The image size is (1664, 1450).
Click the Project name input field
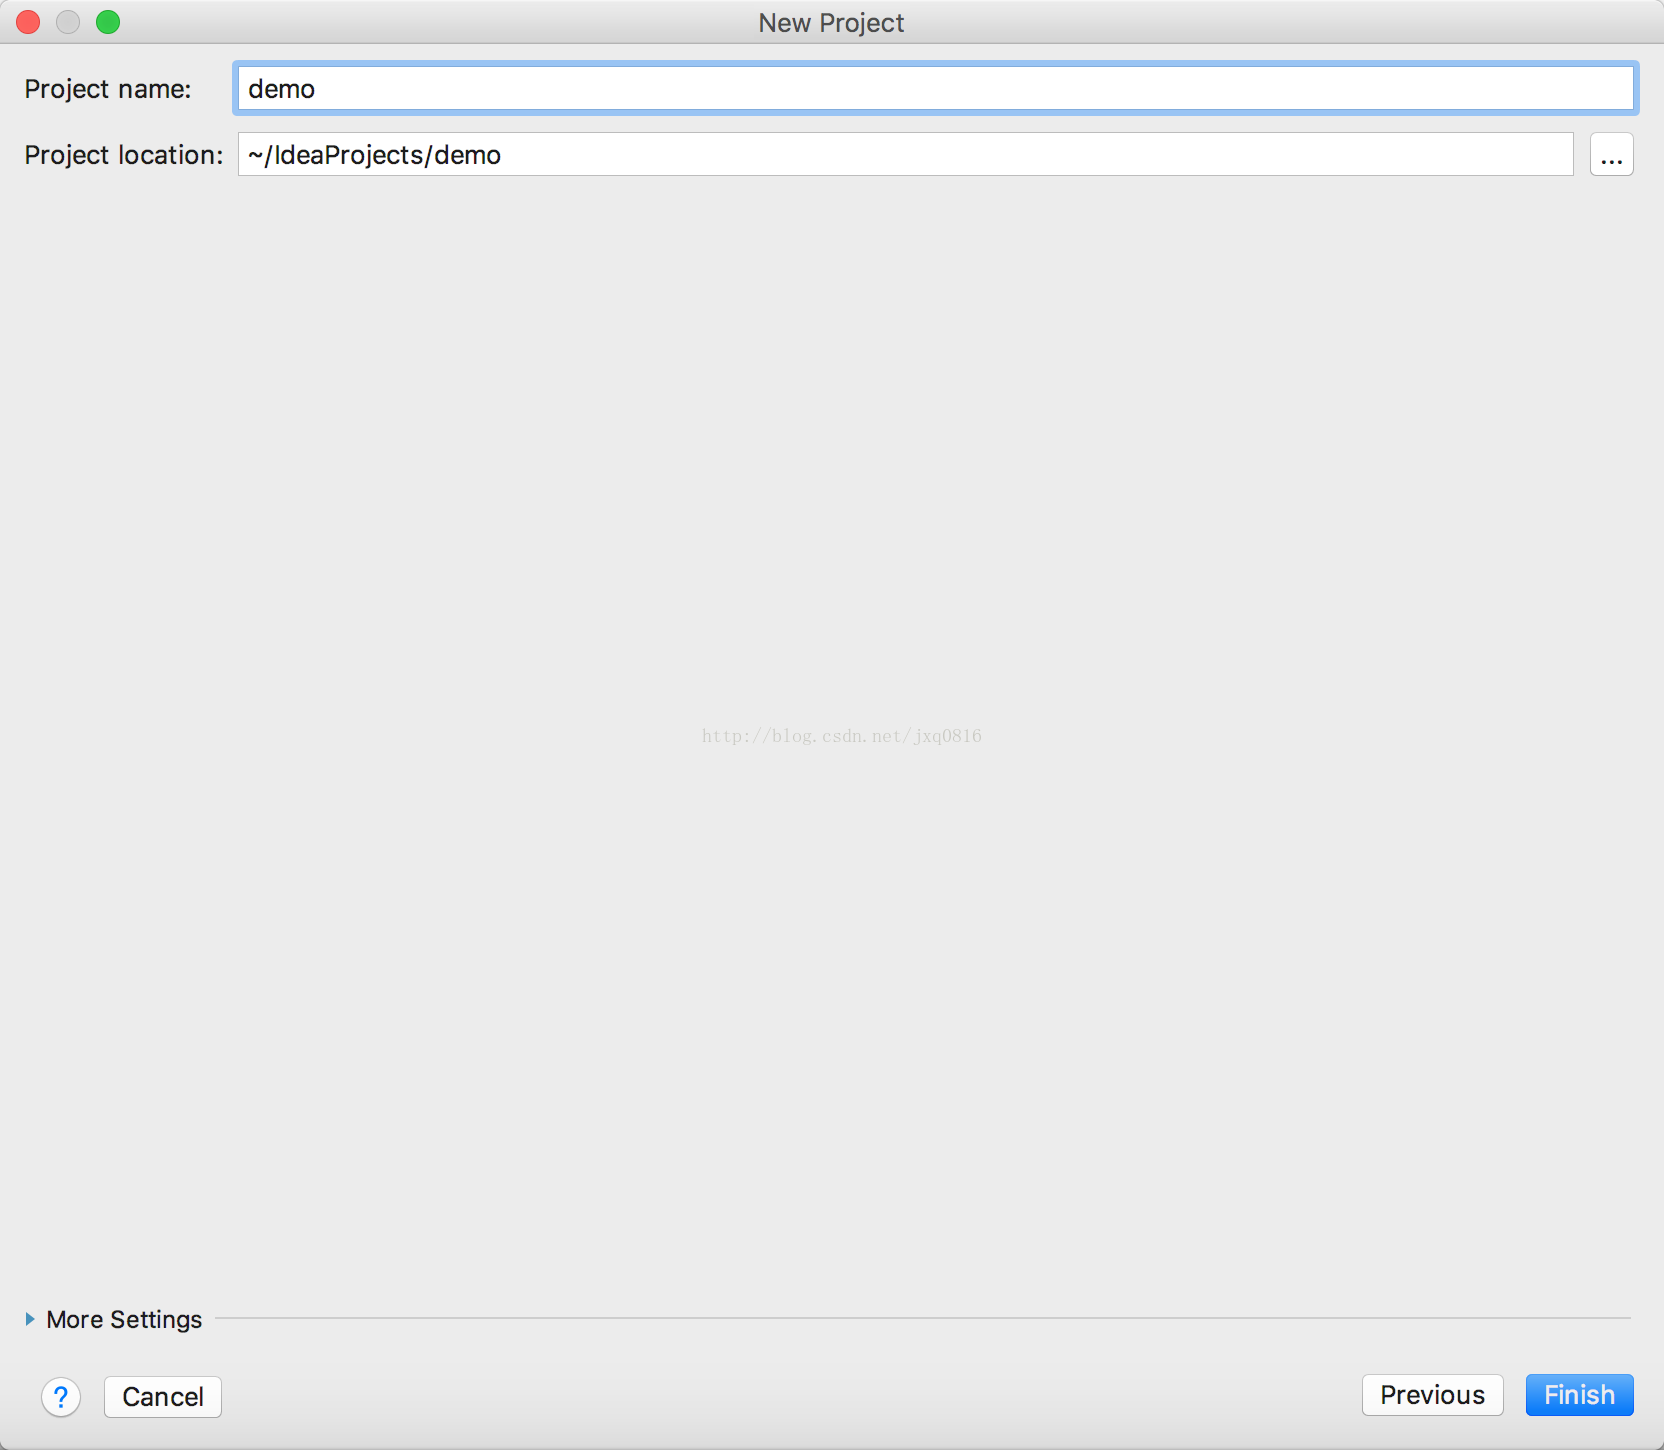[935, 89]
